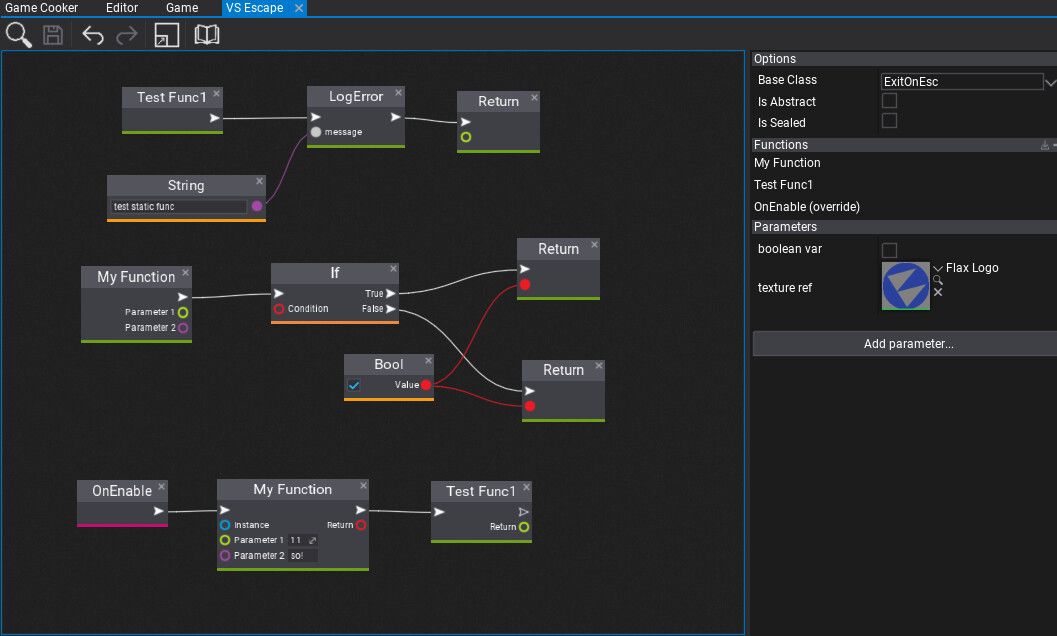Enable the Is Abstract checkbox
The height and width of the screenshot is (636, 1057).
[x=889, y=101]
